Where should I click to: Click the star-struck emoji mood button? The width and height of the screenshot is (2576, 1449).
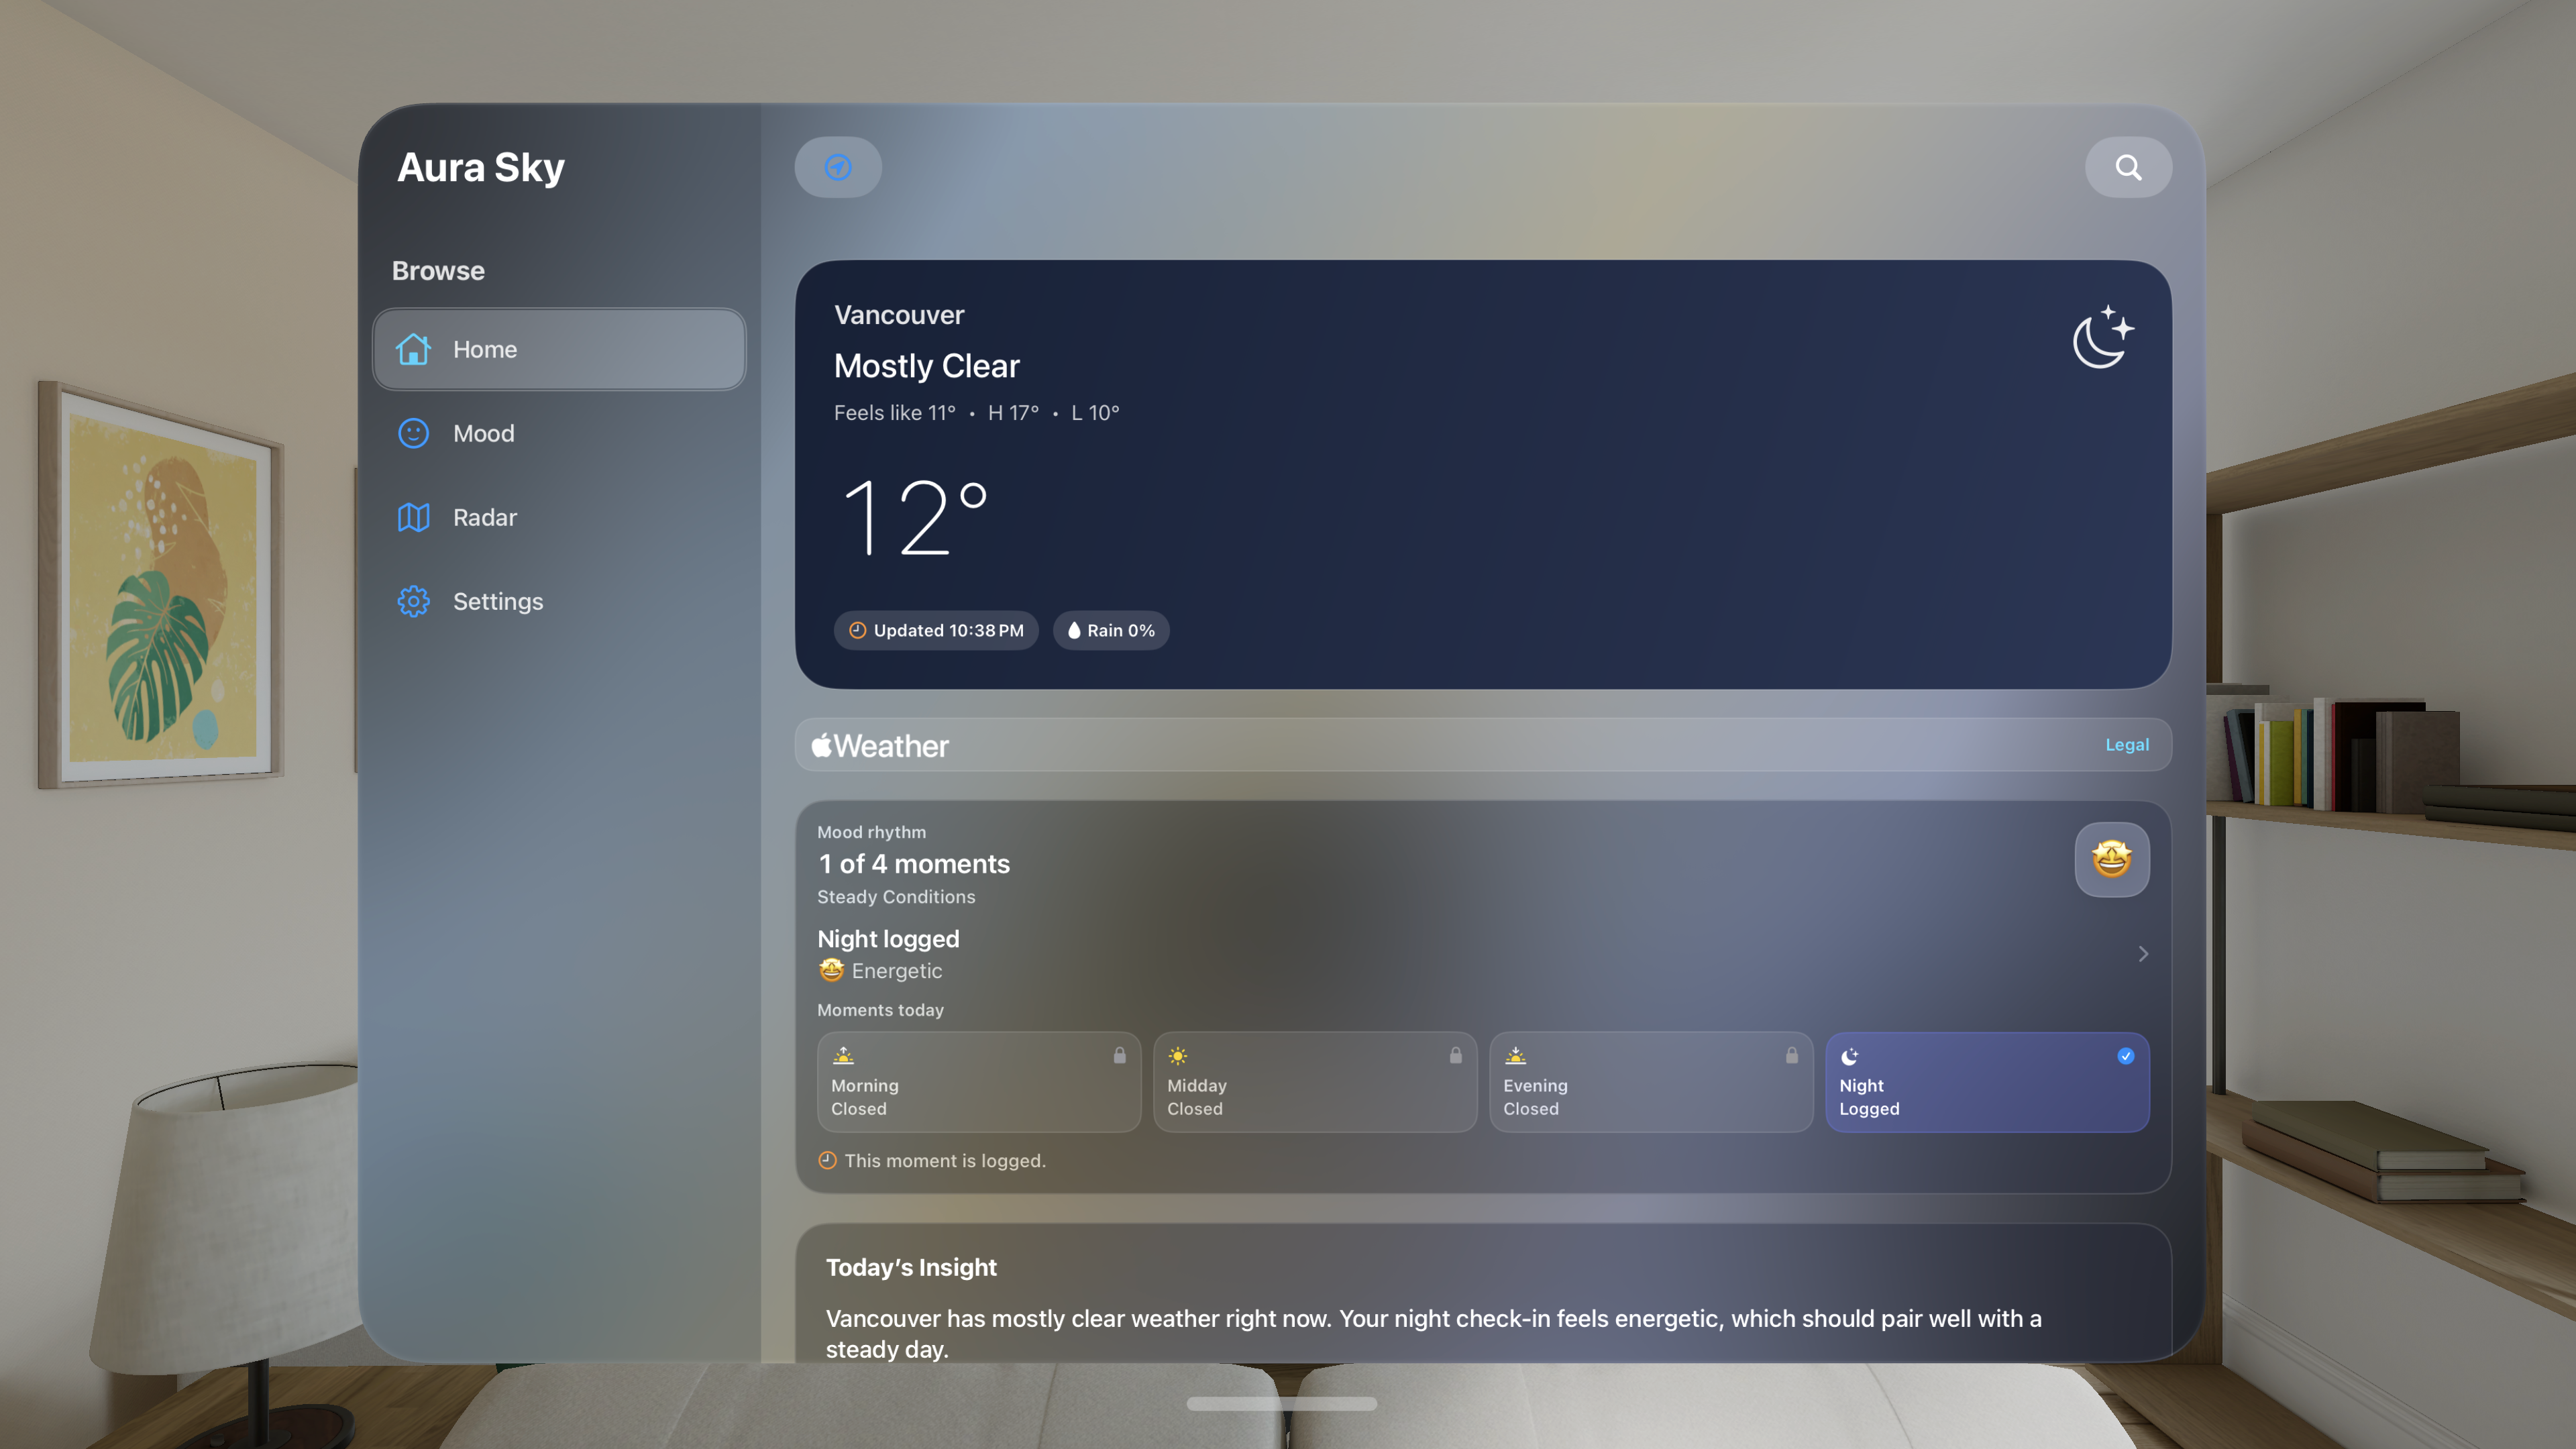2112,859
